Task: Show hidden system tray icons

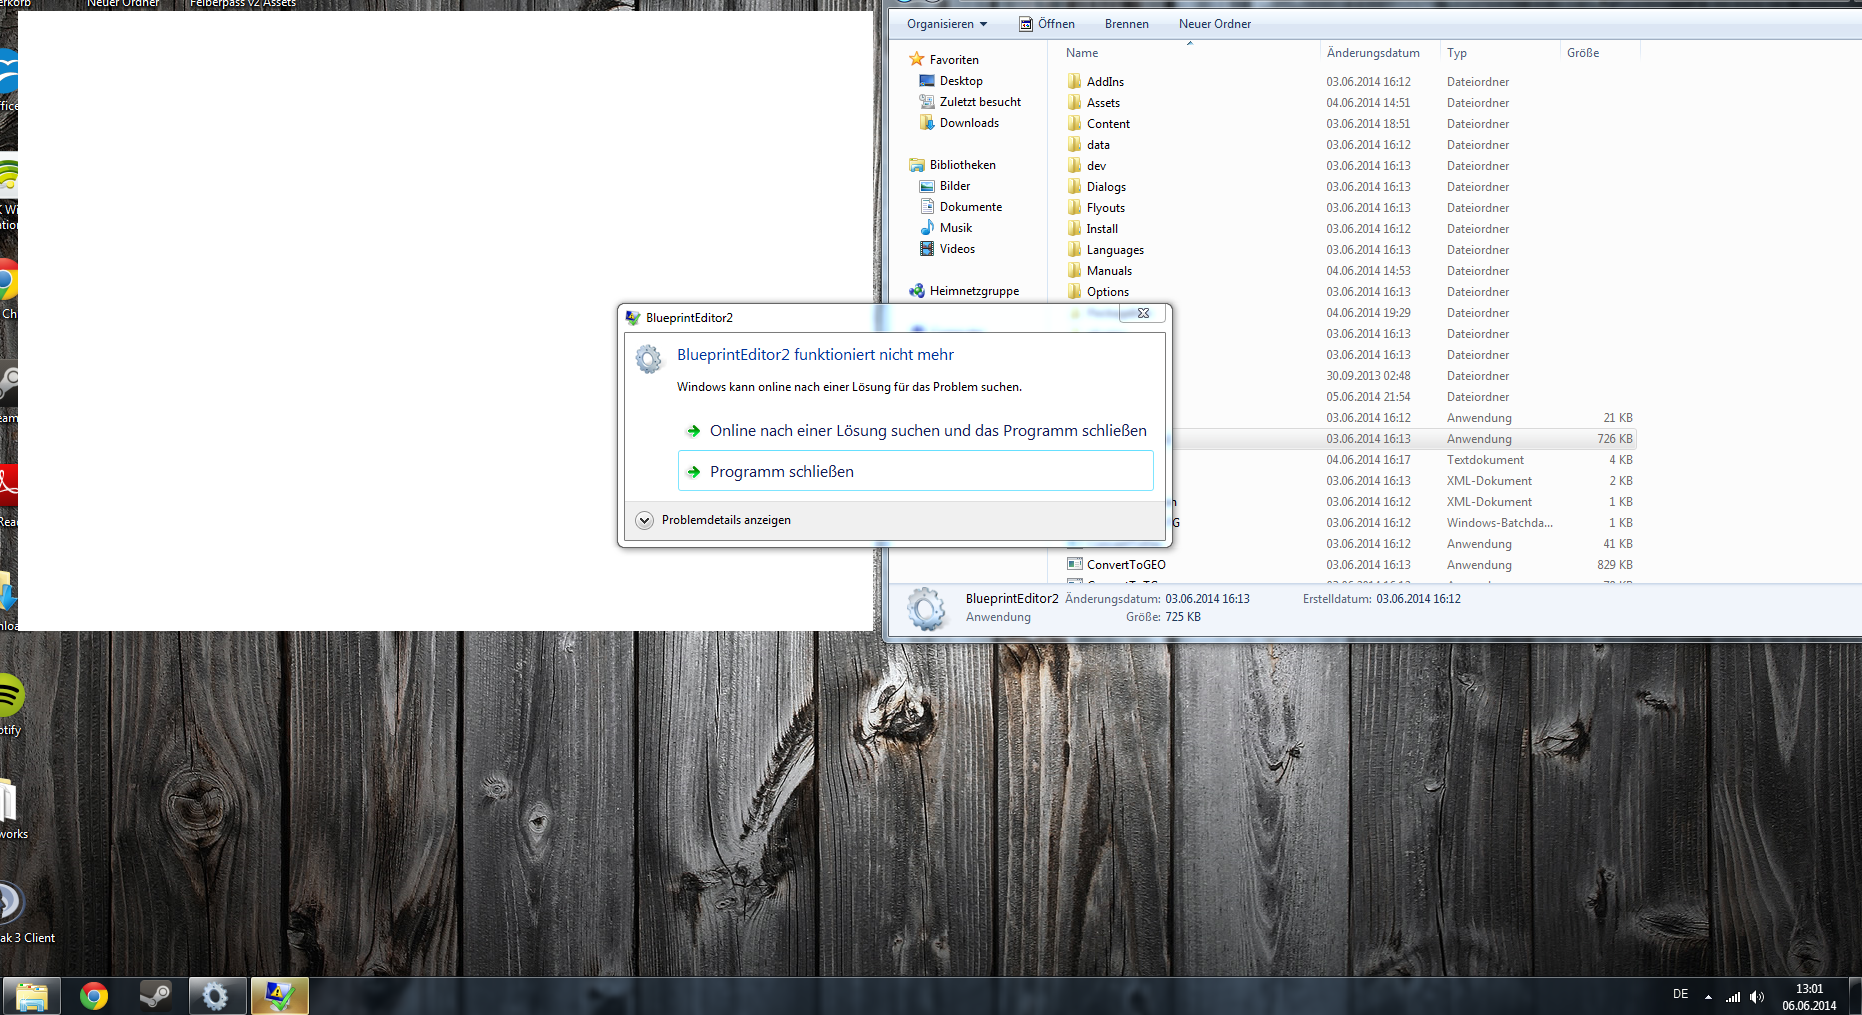Action: coord(1708,997)
